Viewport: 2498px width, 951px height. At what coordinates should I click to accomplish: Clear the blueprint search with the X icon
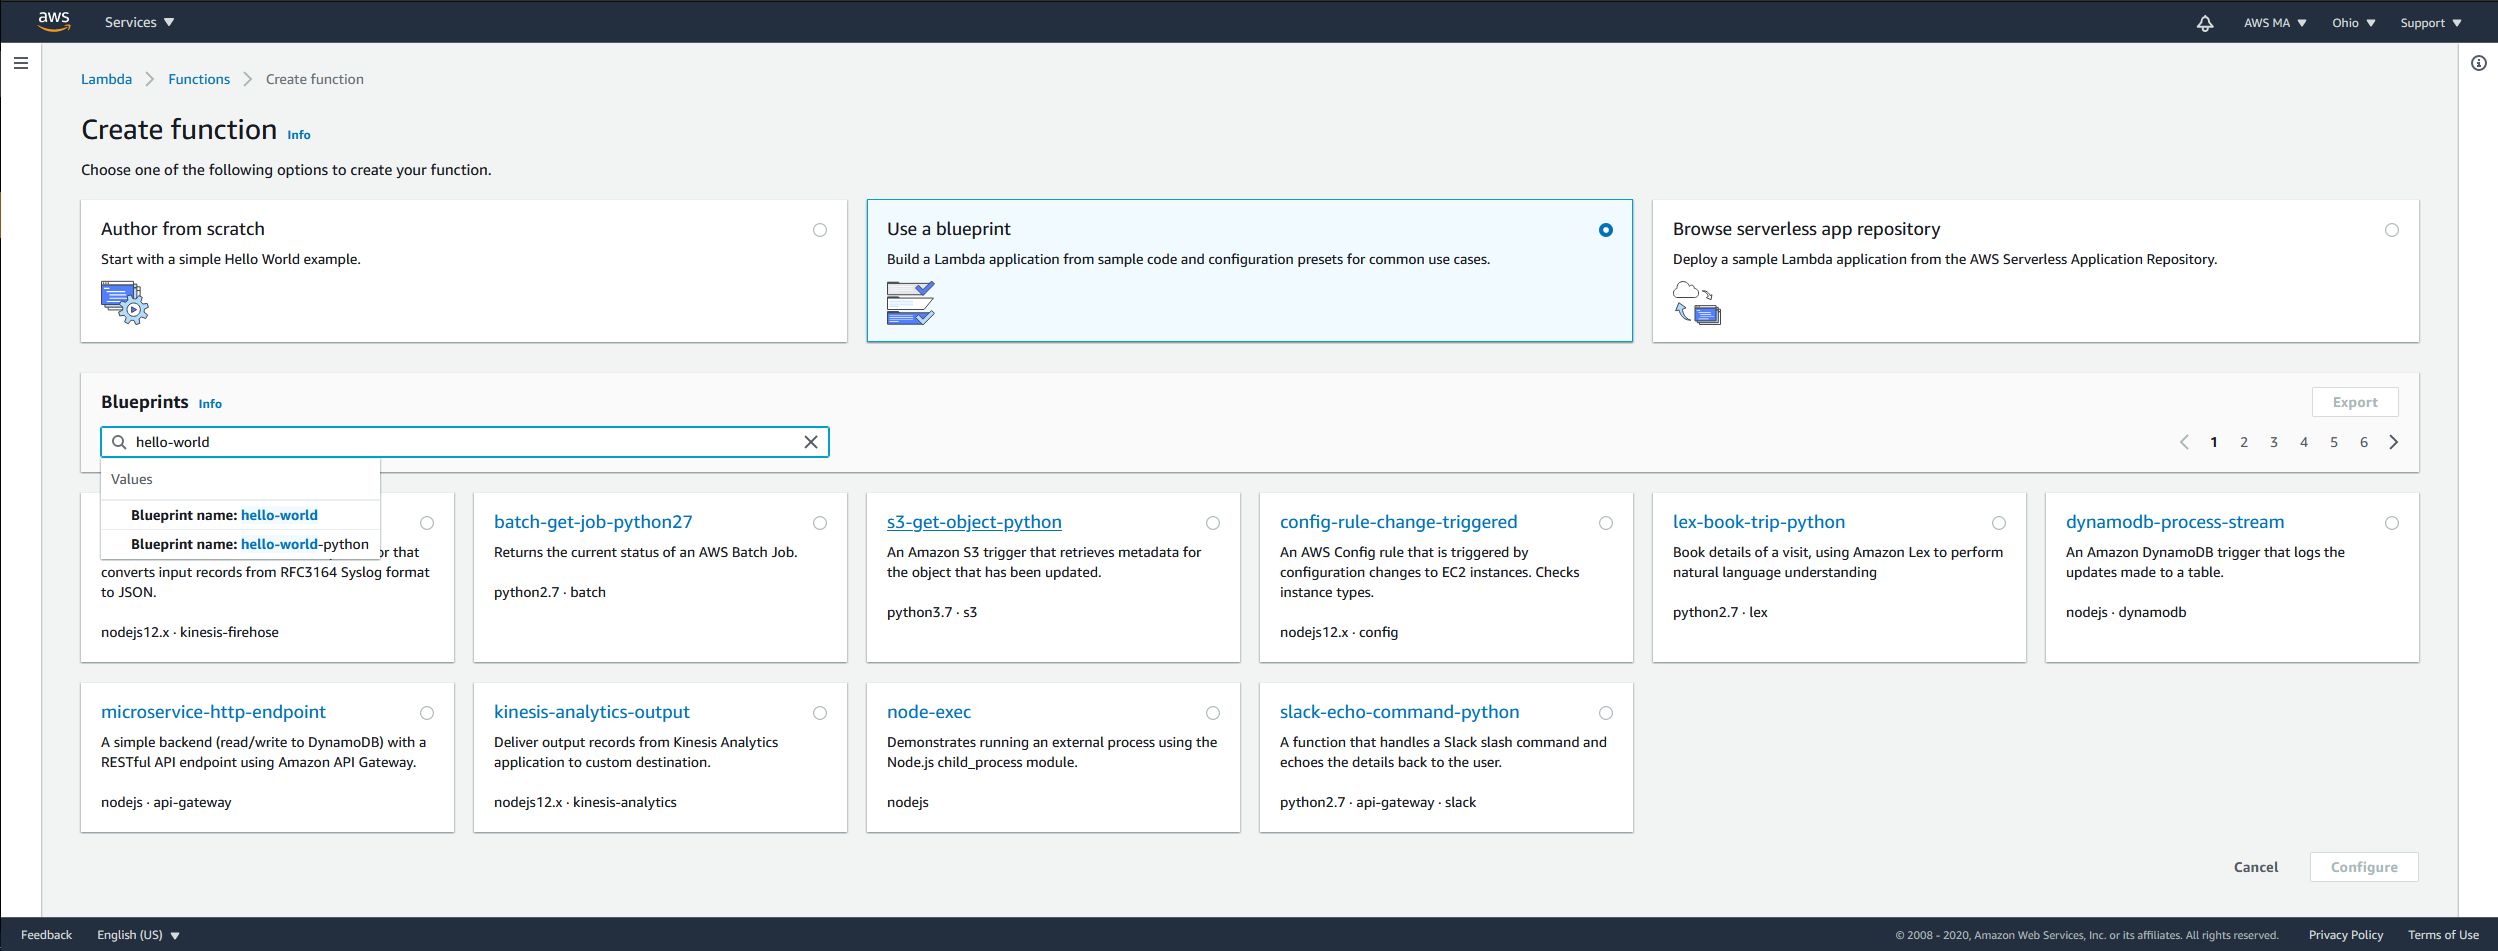(811, 442)
